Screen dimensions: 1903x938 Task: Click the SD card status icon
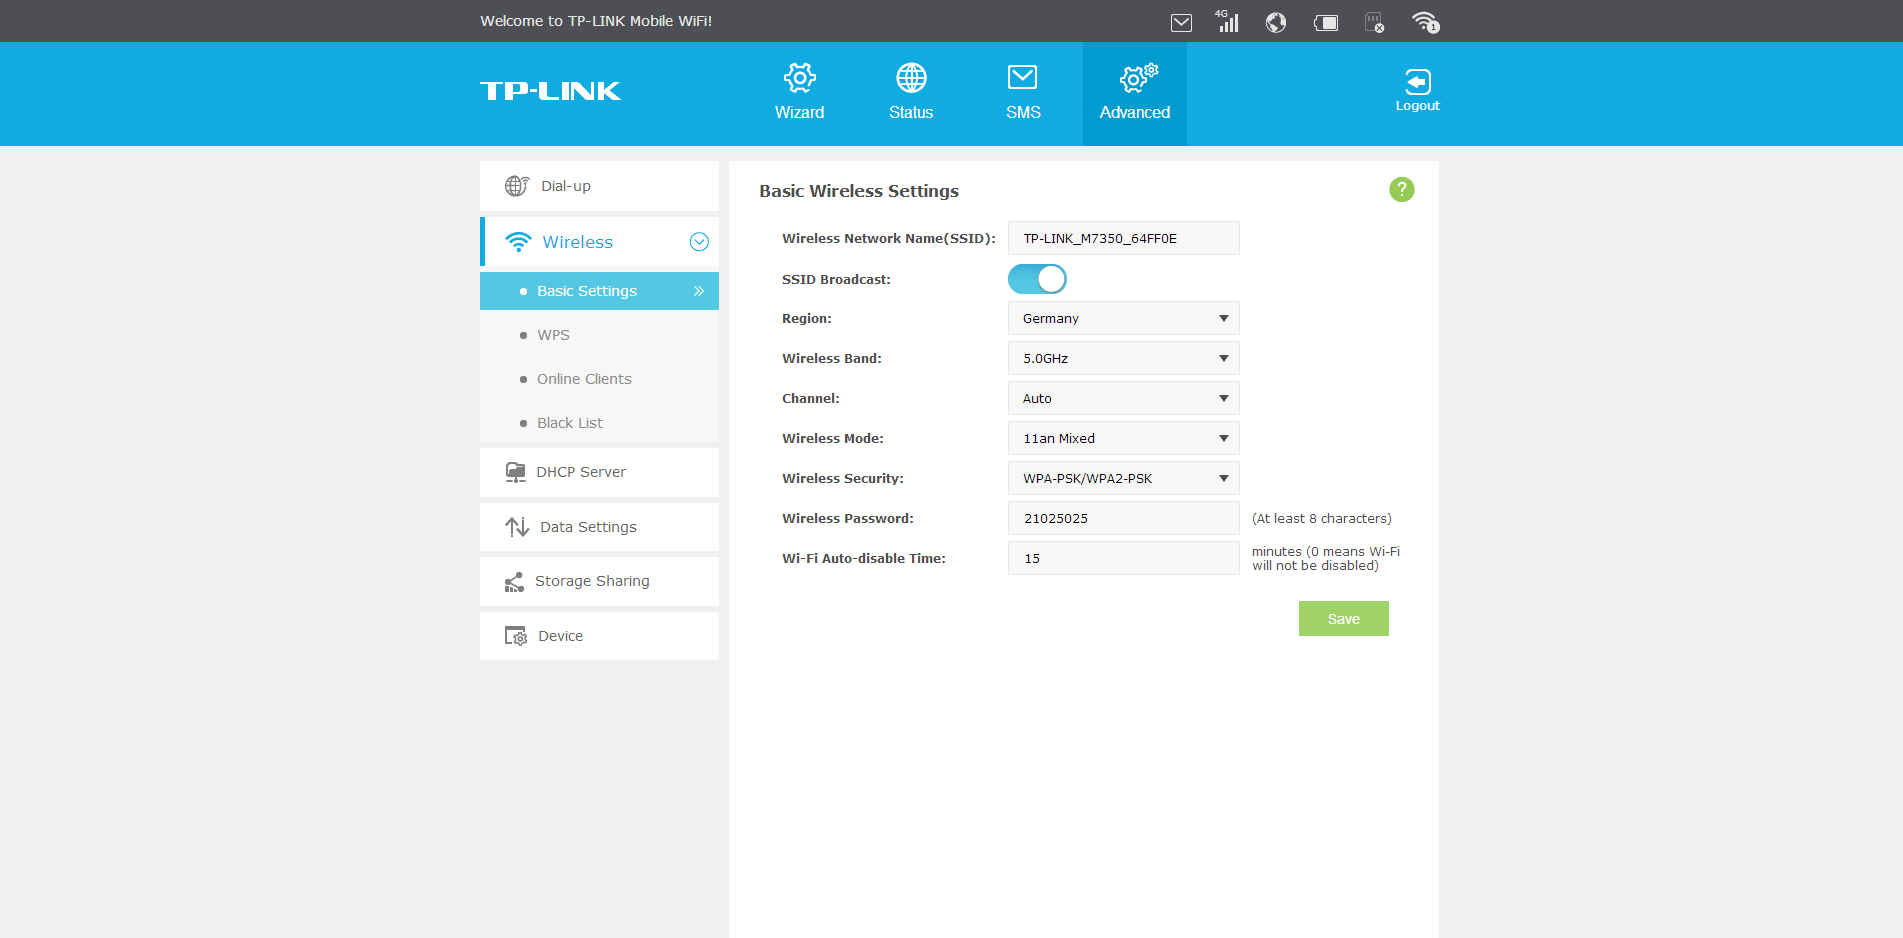(x=1375, y=22)
